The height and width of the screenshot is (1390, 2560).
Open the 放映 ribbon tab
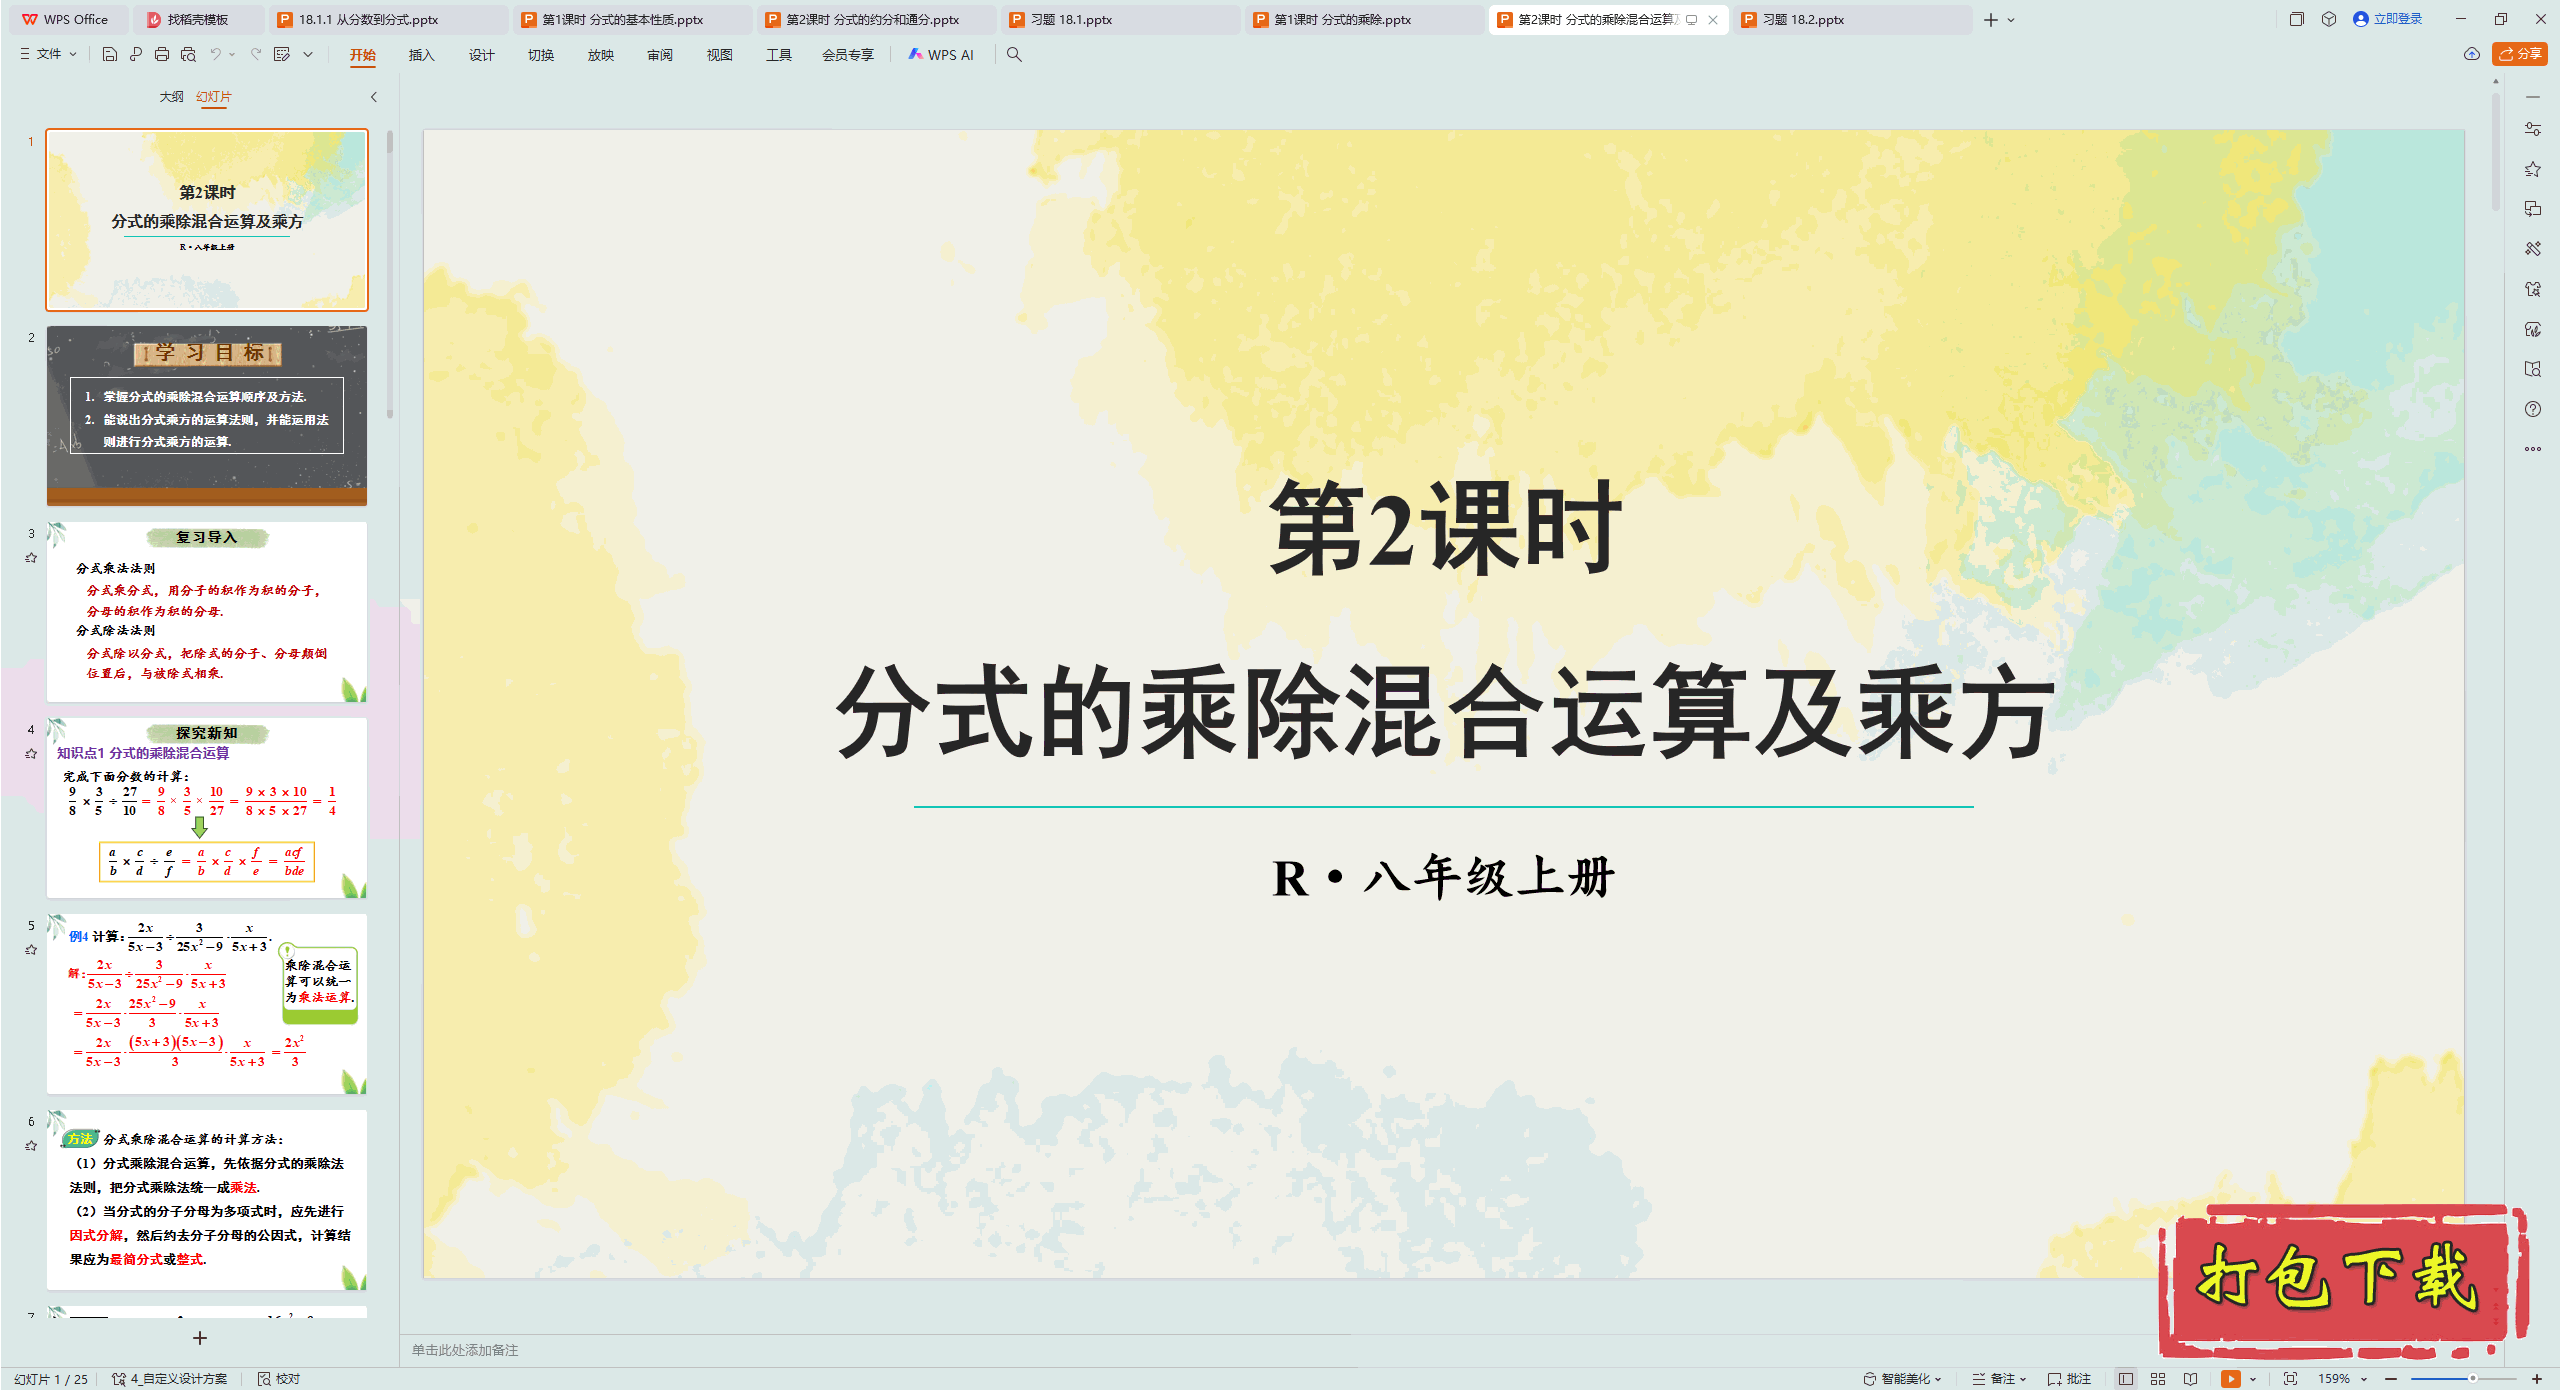click(x=601, y=55)
